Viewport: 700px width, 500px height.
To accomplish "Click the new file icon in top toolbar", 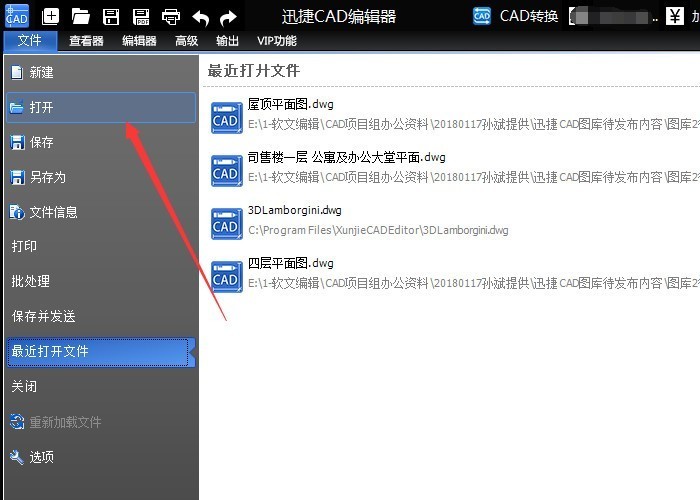I will (50, 17).
